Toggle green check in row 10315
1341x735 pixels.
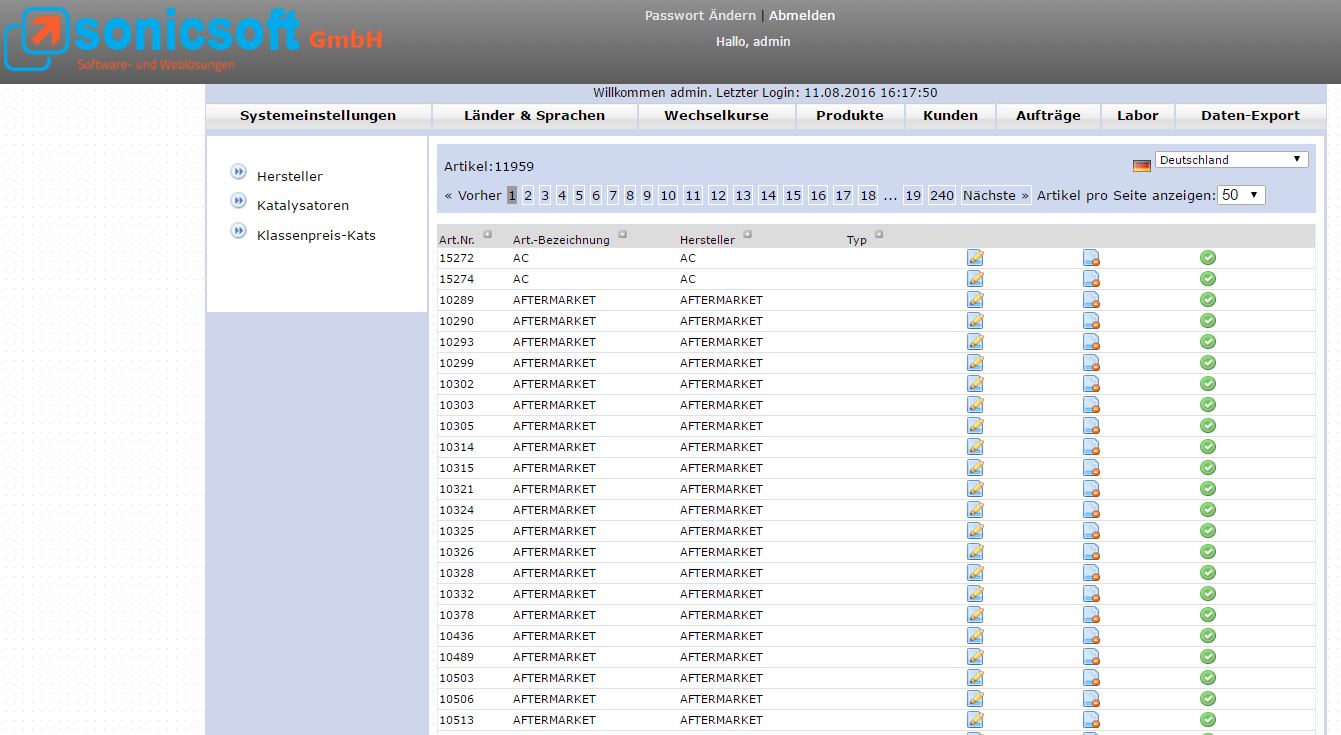point(1208,468)
